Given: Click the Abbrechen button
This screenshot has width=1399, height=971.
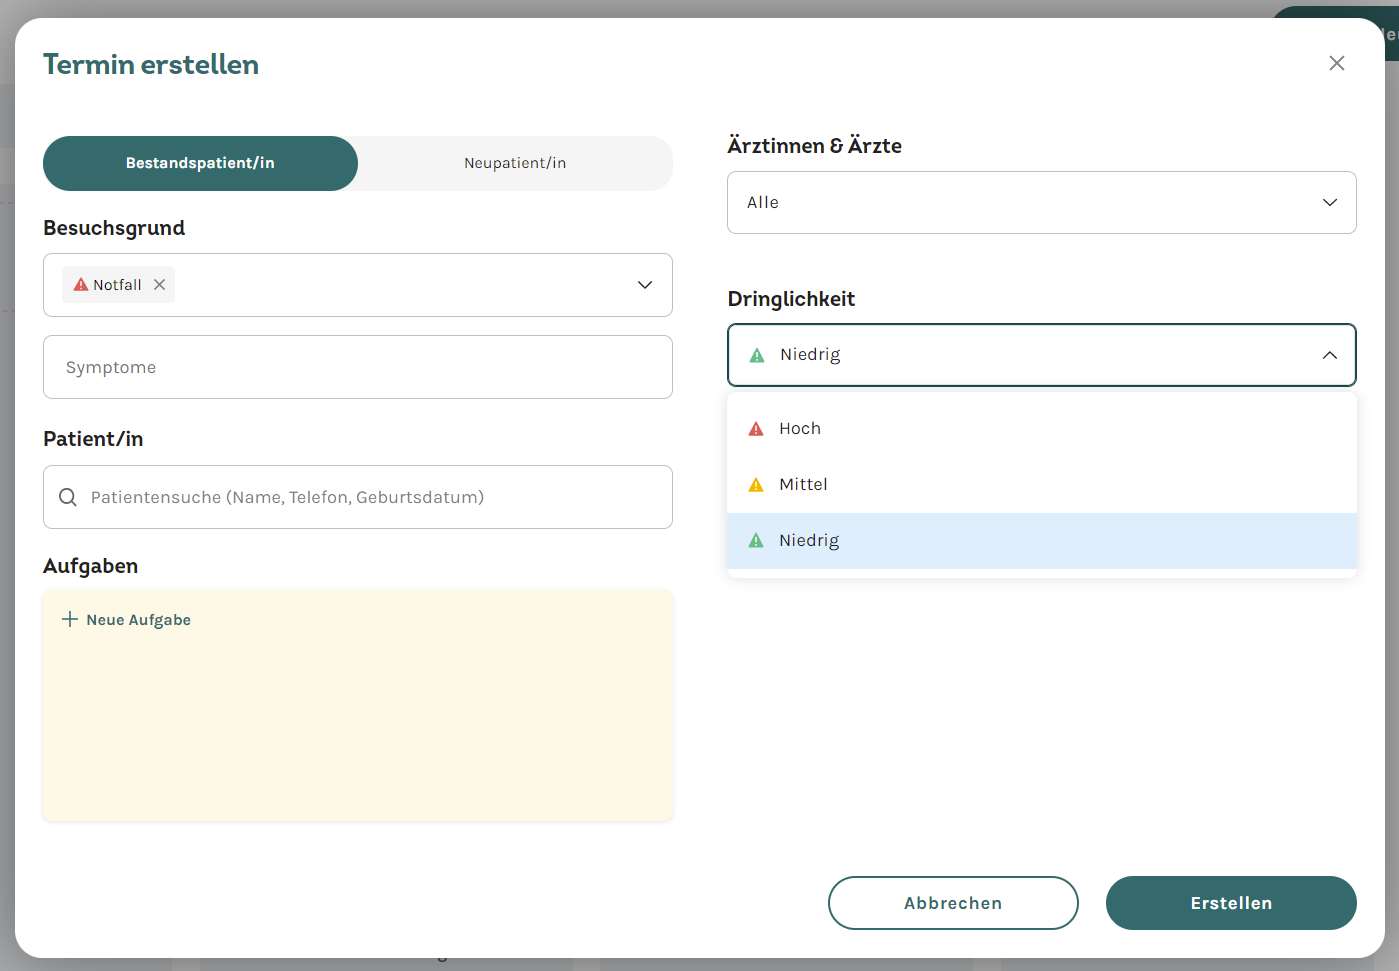Looking at the screenshot, I should pyautogui.click(x=953, y=903).
